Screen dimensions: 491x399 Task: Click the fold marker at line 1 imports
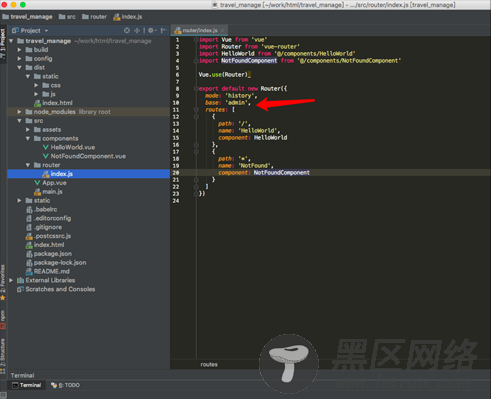(196, 40)
